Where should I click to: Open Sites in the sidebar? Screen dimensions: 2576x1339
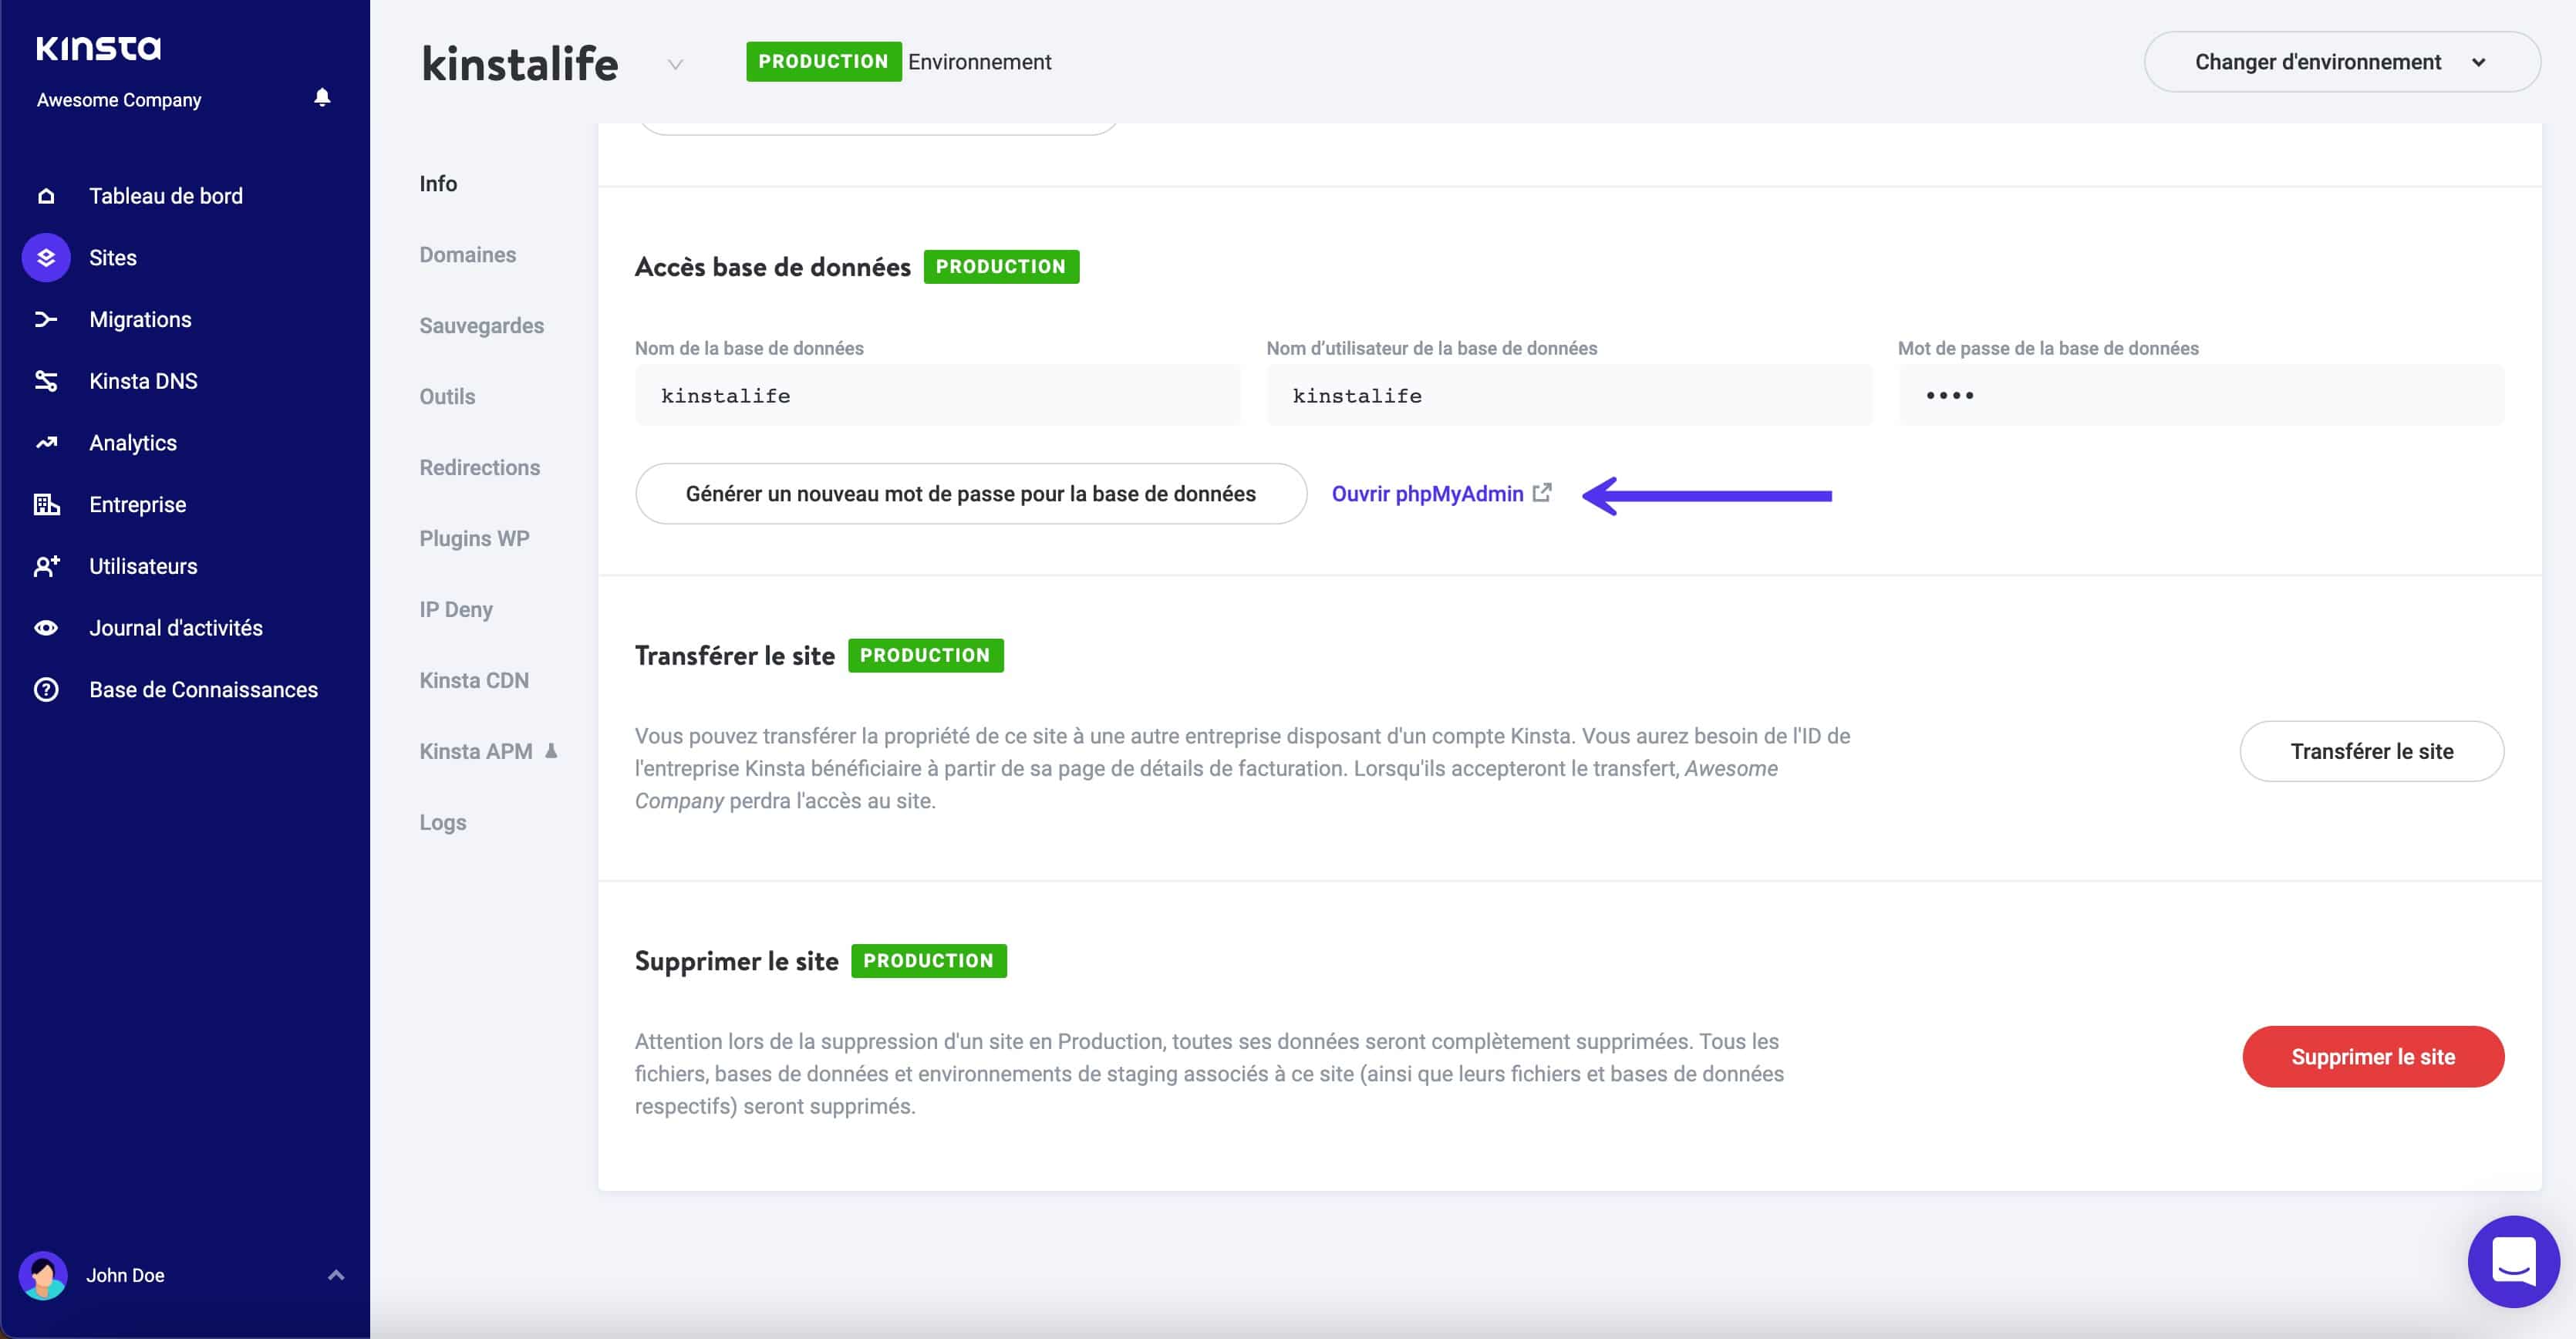pos(113,258)
